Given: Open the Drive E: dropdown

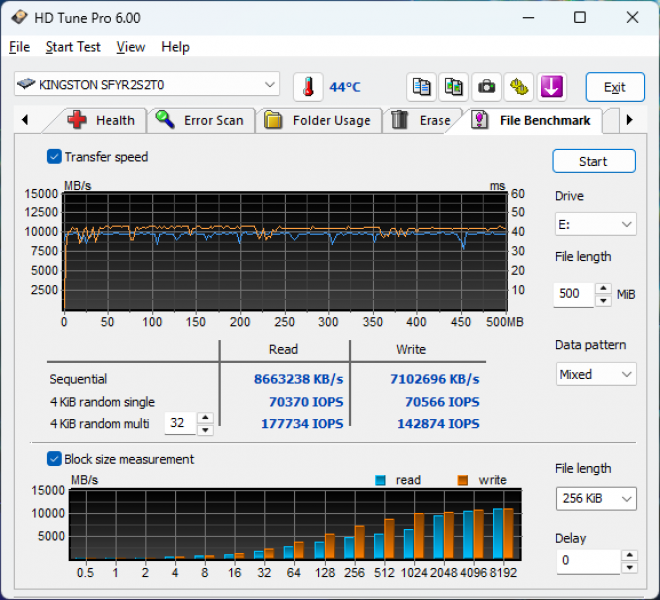Looking at the screenshot, I should 596,224.
